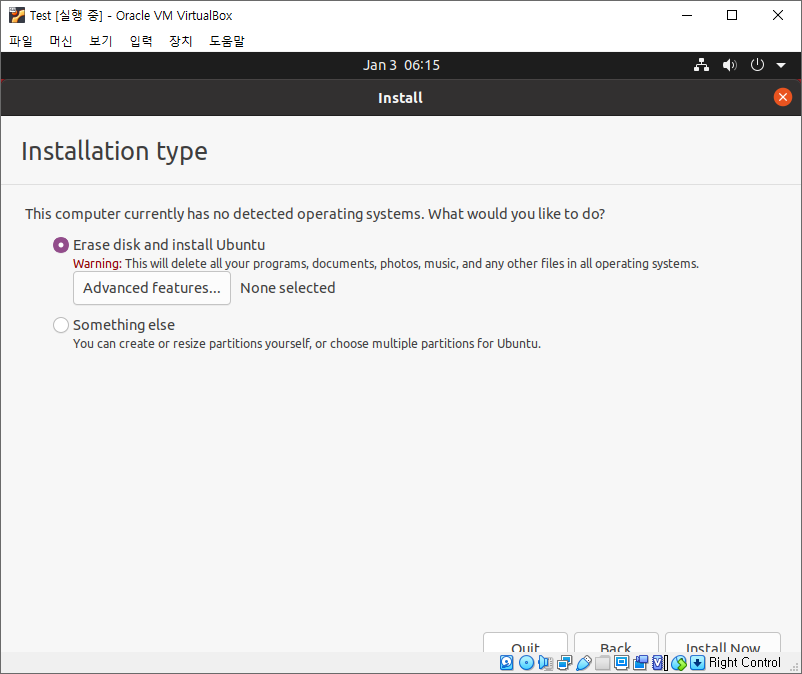Click the mouse integration indicator icon

[679, 663]
